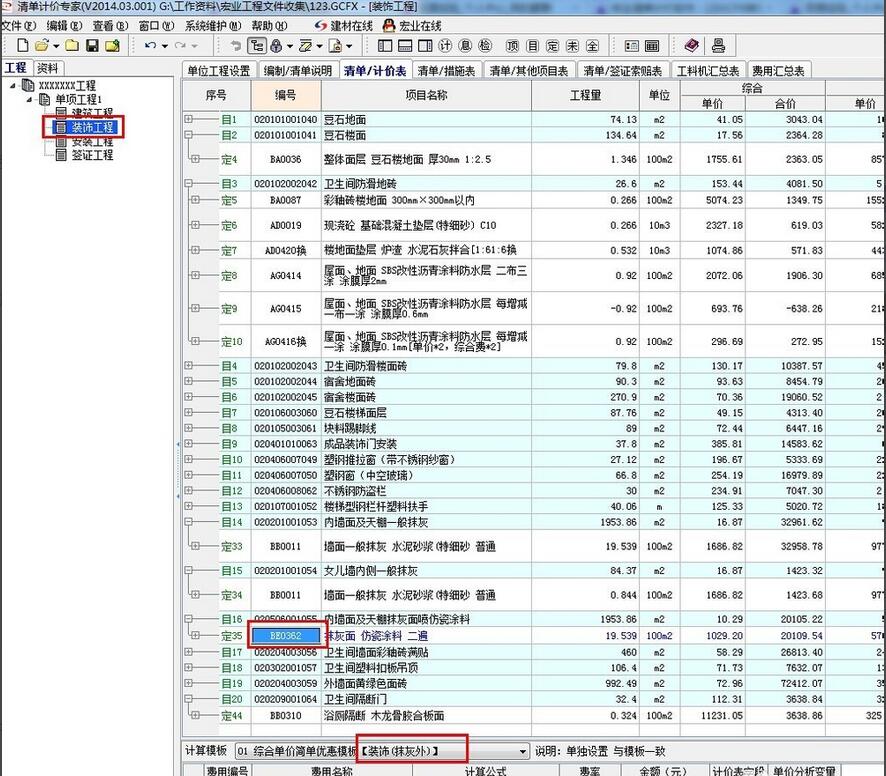Click the 项目名称 column header
This screenshot has width=886, height=776.
click(x=426, y=96)
